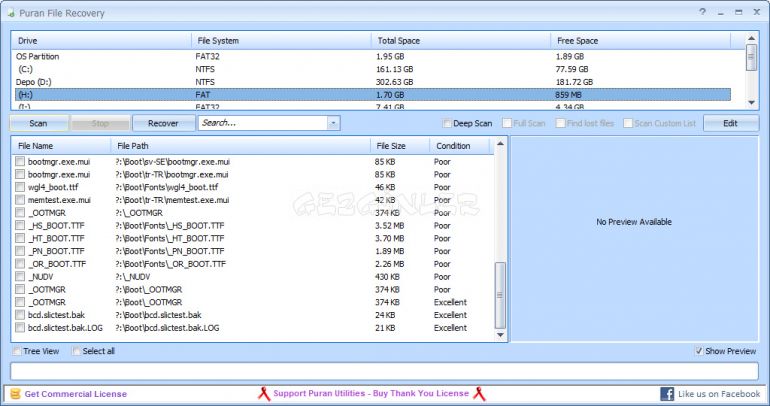Toggle the Full Scan checkbox
The height and width of the screenshot is (406, 770).
(x=507, y=123)
